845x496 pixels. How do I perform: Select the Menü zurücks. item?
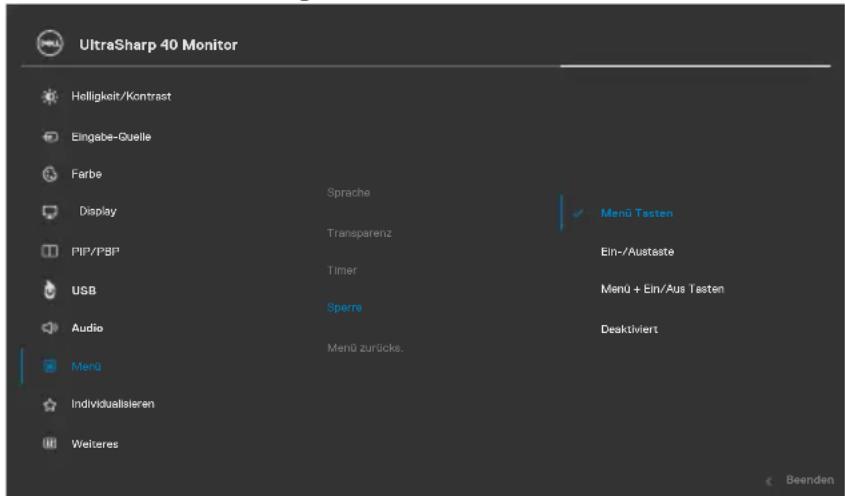tap(365, 348)
